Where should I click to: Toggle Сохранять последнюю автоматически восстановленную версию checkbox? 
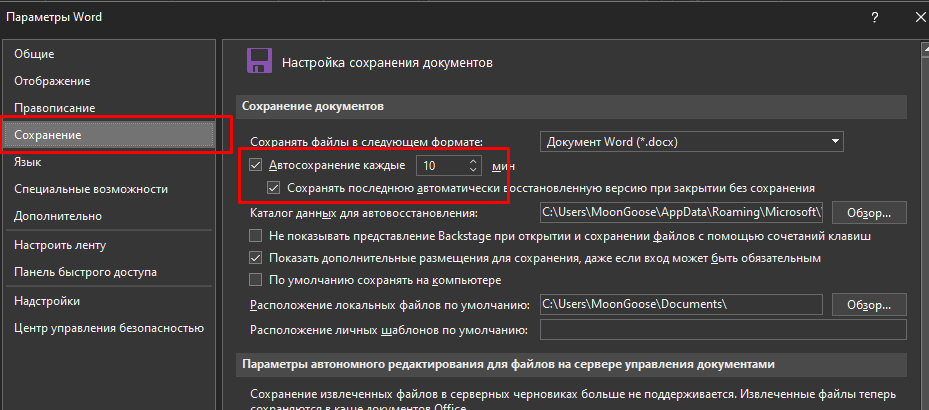tap(274, 188)
